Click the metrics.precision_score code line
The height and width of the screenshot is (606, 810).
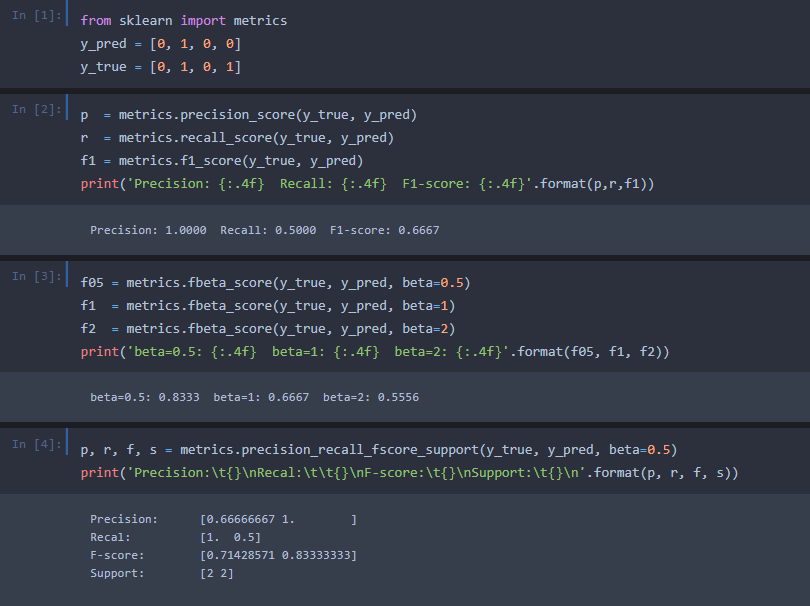coord(248,115)
